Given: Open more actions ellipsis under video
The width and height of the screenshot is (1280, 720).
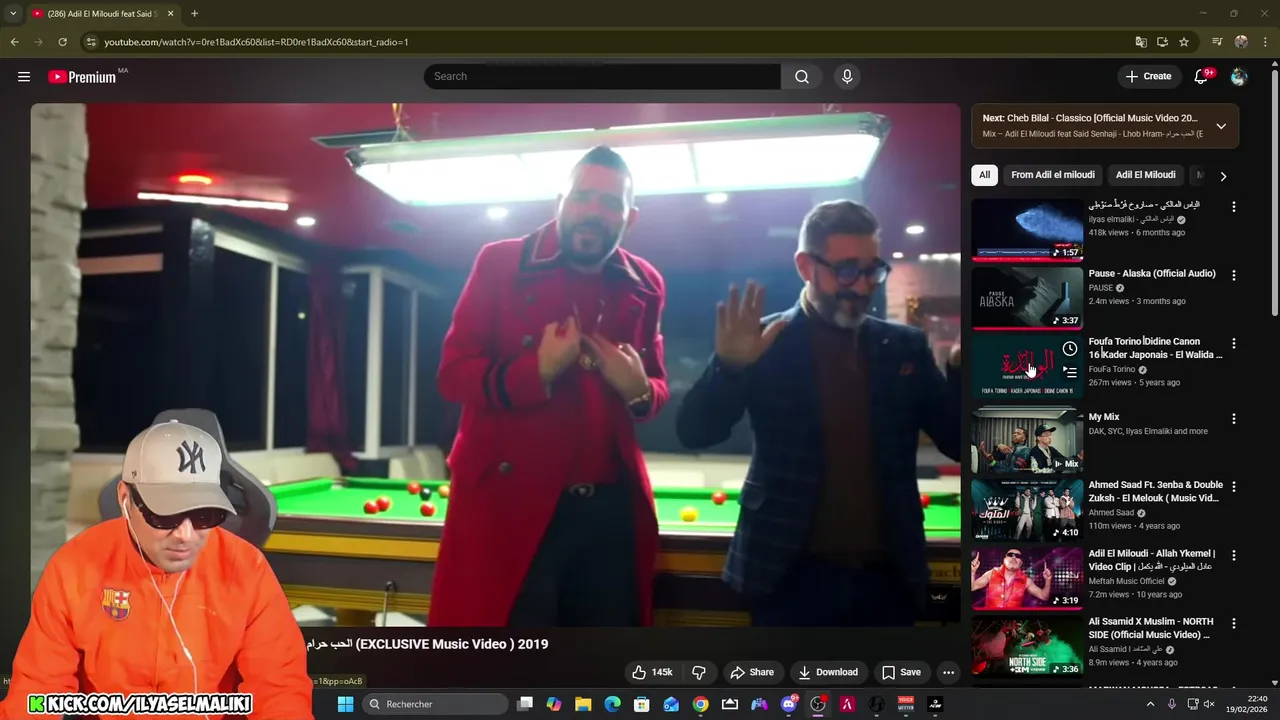Looking at the screenshot, I should [948, 672].
